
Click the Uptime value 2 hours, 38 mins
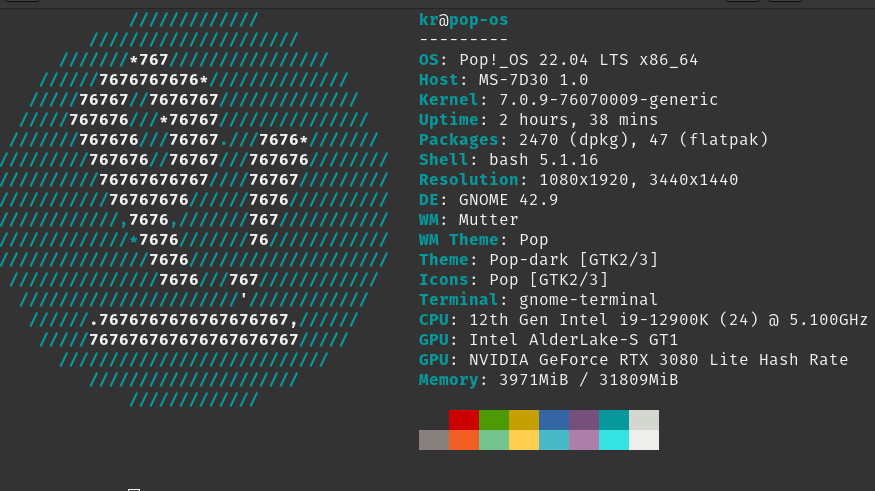click(x=579, y=120)
